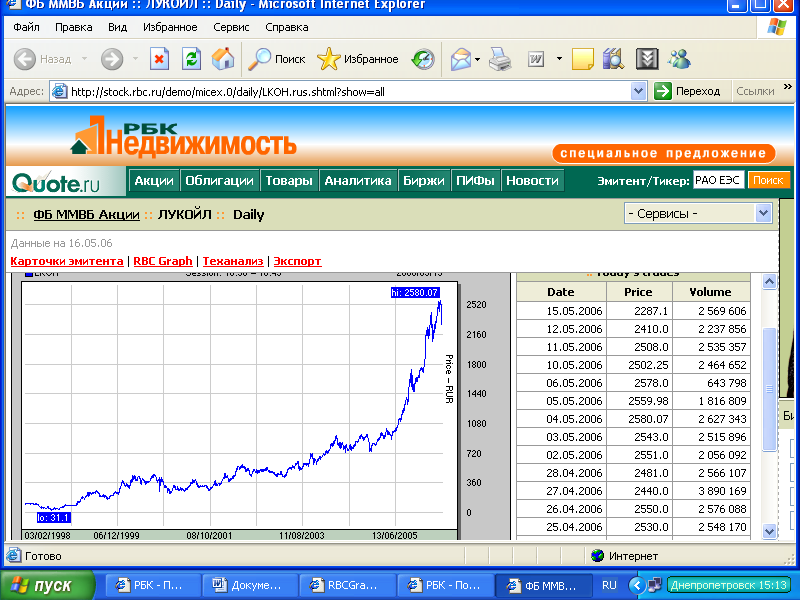Click the Mail envelope icon
This screenshot has height=600, width=800.
[x=461, y=59]
